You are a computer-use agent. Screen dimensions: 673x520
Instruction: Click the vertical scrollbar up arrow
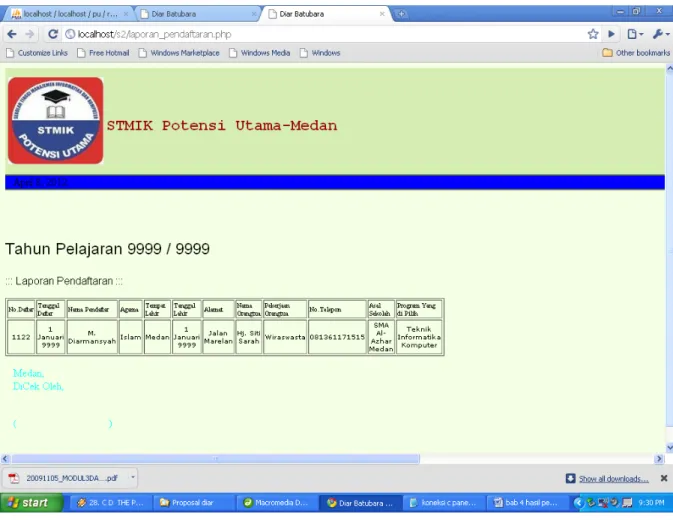tap(670, 68)
